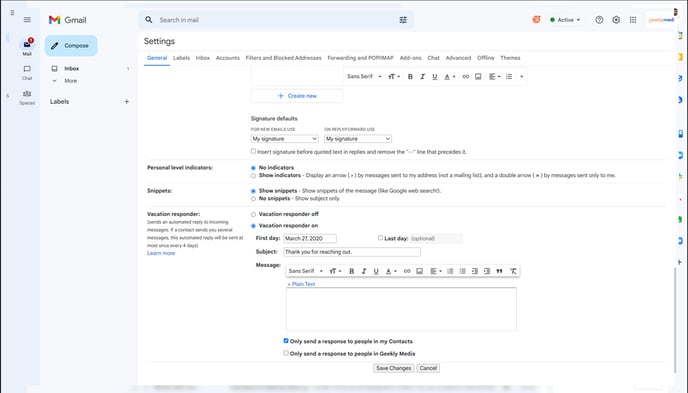
Task: Open the signature editor text size dropdown
Action: [394, 77]
